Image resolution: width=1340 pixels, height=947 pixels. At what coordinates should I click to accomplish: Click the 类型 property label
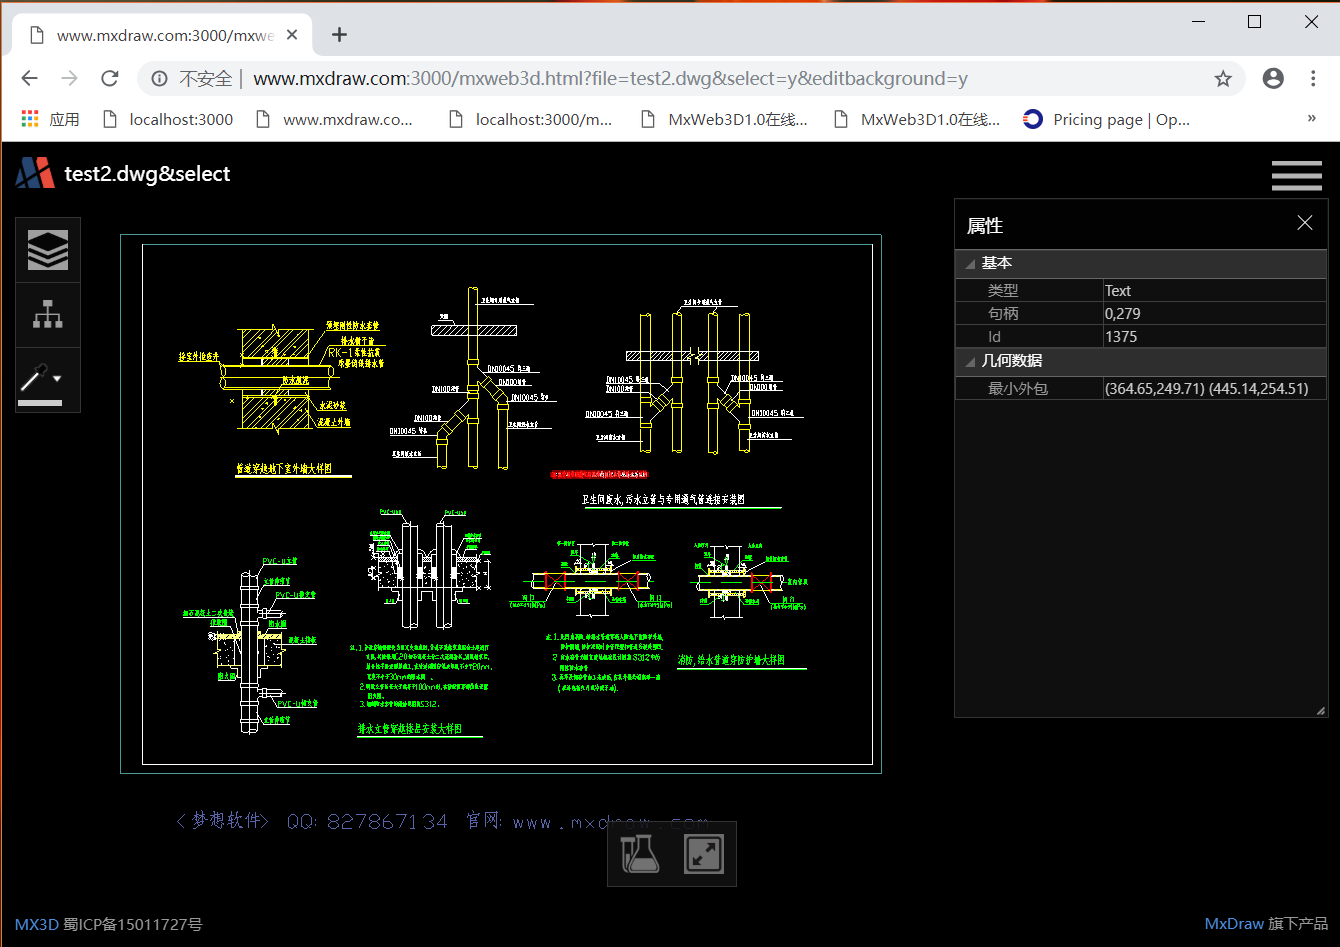[1003, 290]
